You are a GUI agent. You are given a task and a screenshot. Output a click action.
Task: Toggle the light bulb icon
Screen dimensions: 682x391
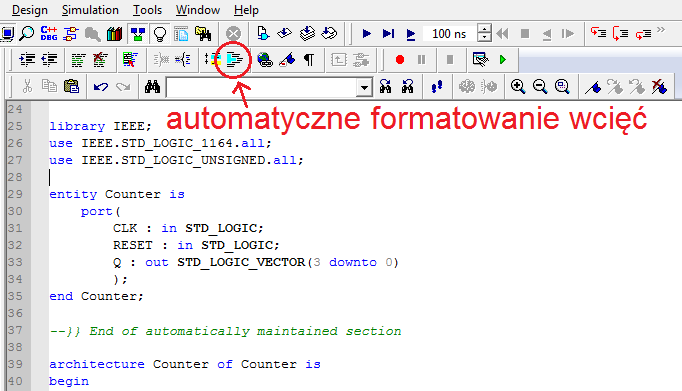coord(160,33)
